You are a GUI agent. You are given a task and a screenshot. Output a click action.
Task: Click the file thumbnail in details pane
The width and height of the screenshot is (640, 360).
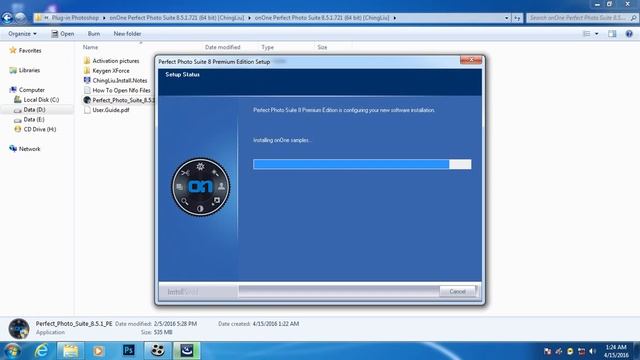[19, 328]
